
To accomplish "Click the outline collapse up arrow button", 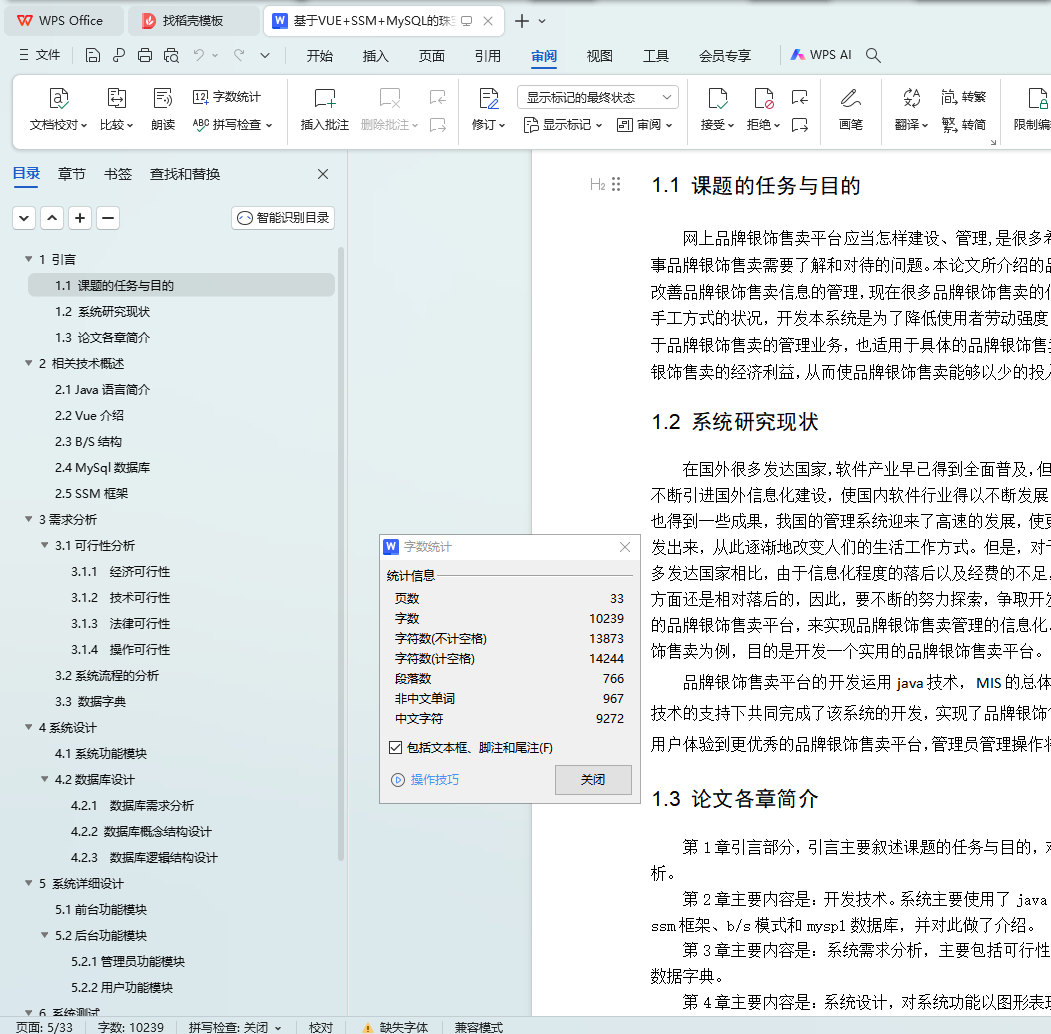I will click(x=52, y=218).
